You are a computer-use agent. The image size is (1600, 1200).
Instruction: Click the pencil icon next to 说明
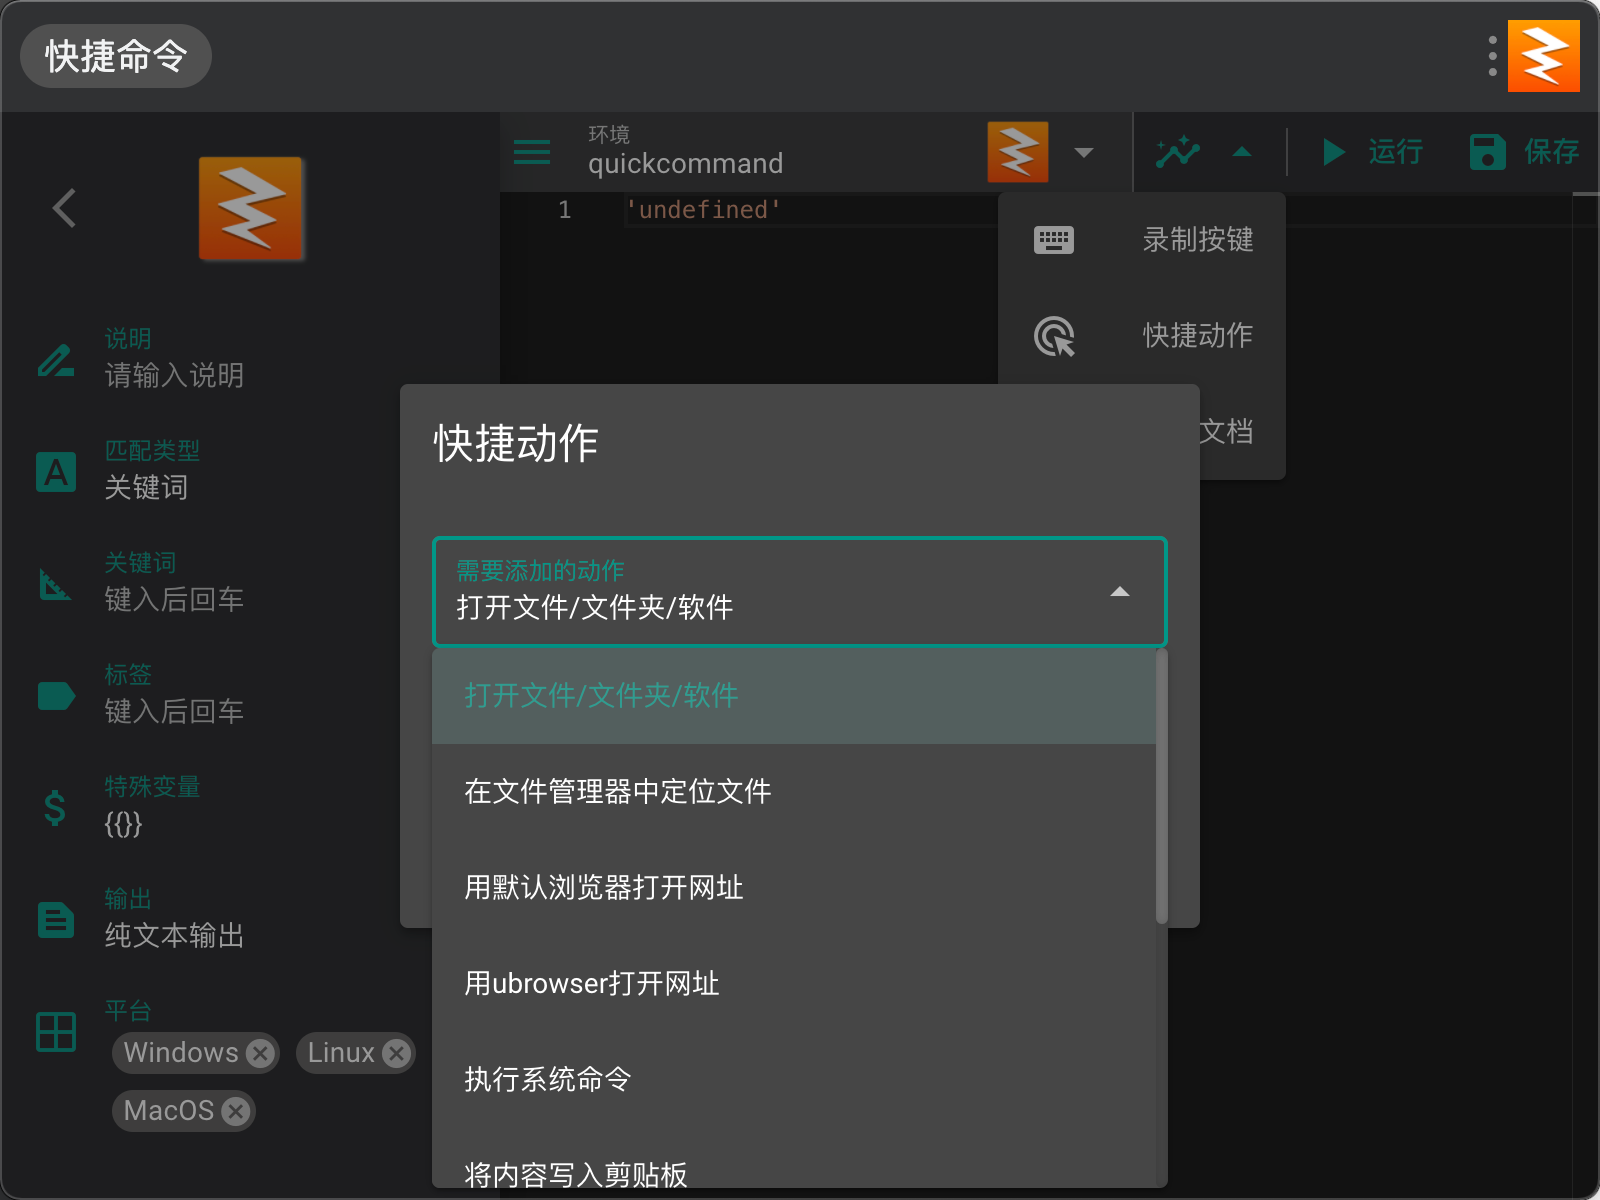(56, 360)
